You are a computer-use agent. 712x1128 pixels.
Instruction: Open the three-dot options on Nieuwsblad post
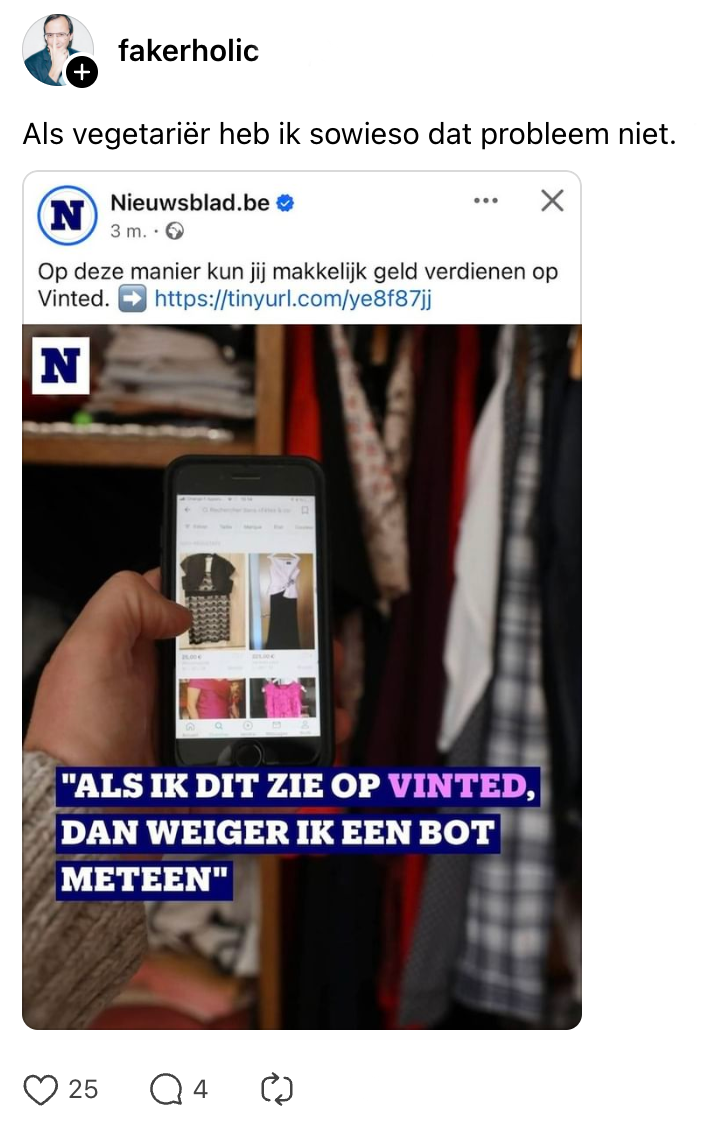click(x=486, y=201)
